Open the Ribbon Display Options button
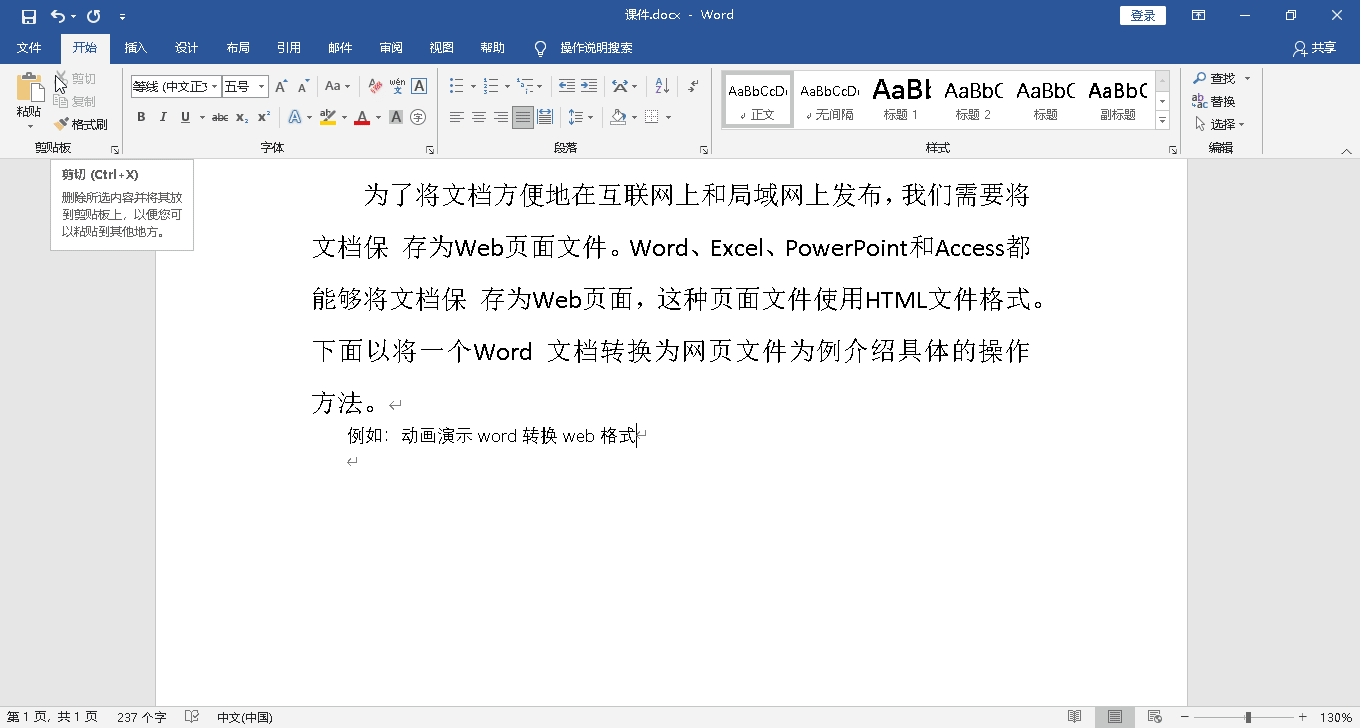This screenshot has height=728, width=1360. point(1198,16)
